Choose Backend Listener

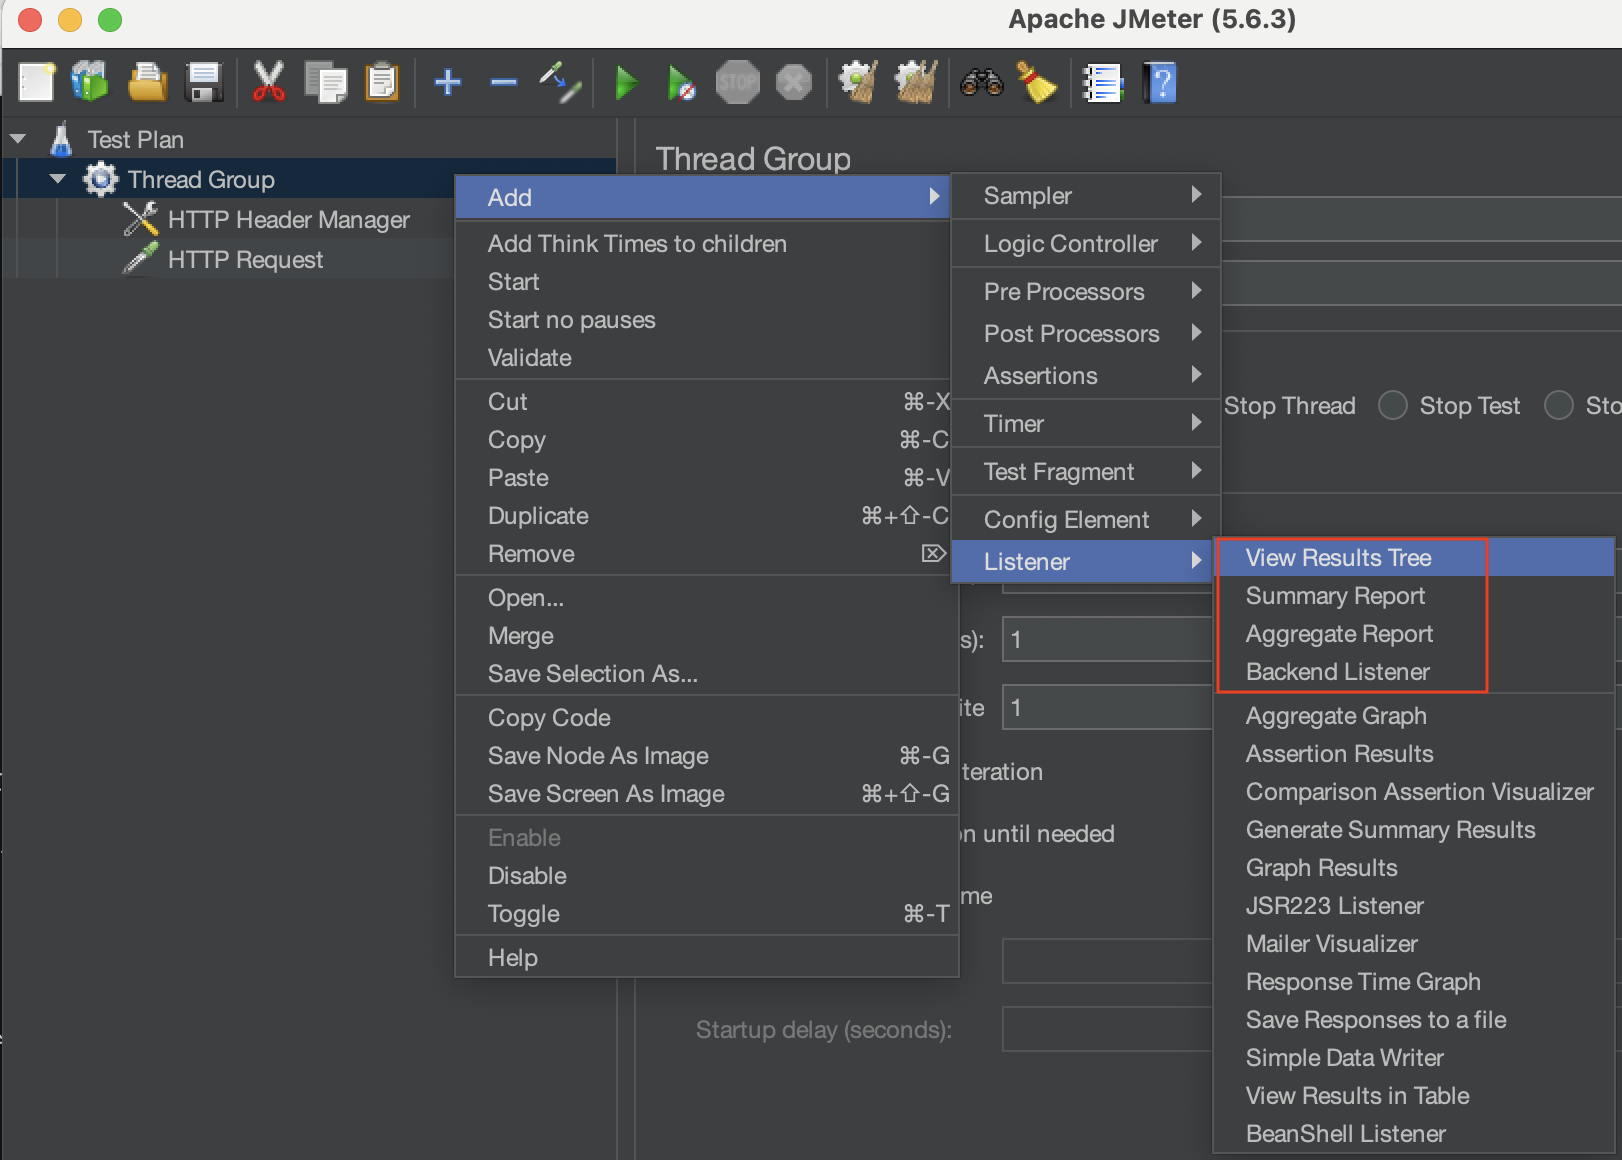point(1414,672)
